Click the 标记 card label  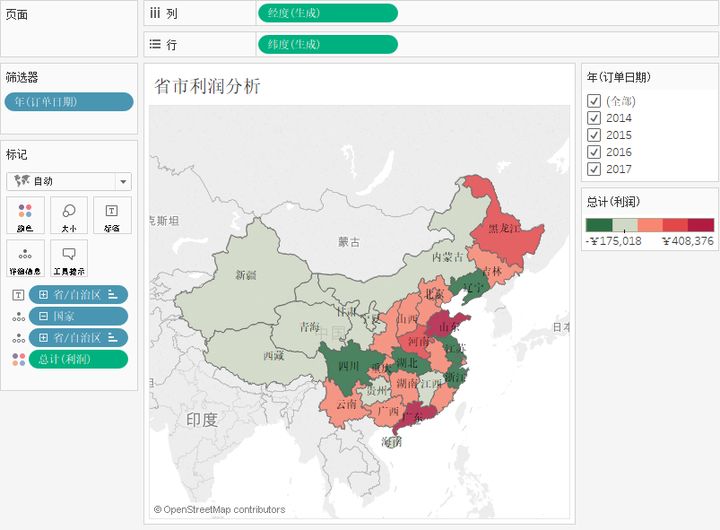pos(17,154)
